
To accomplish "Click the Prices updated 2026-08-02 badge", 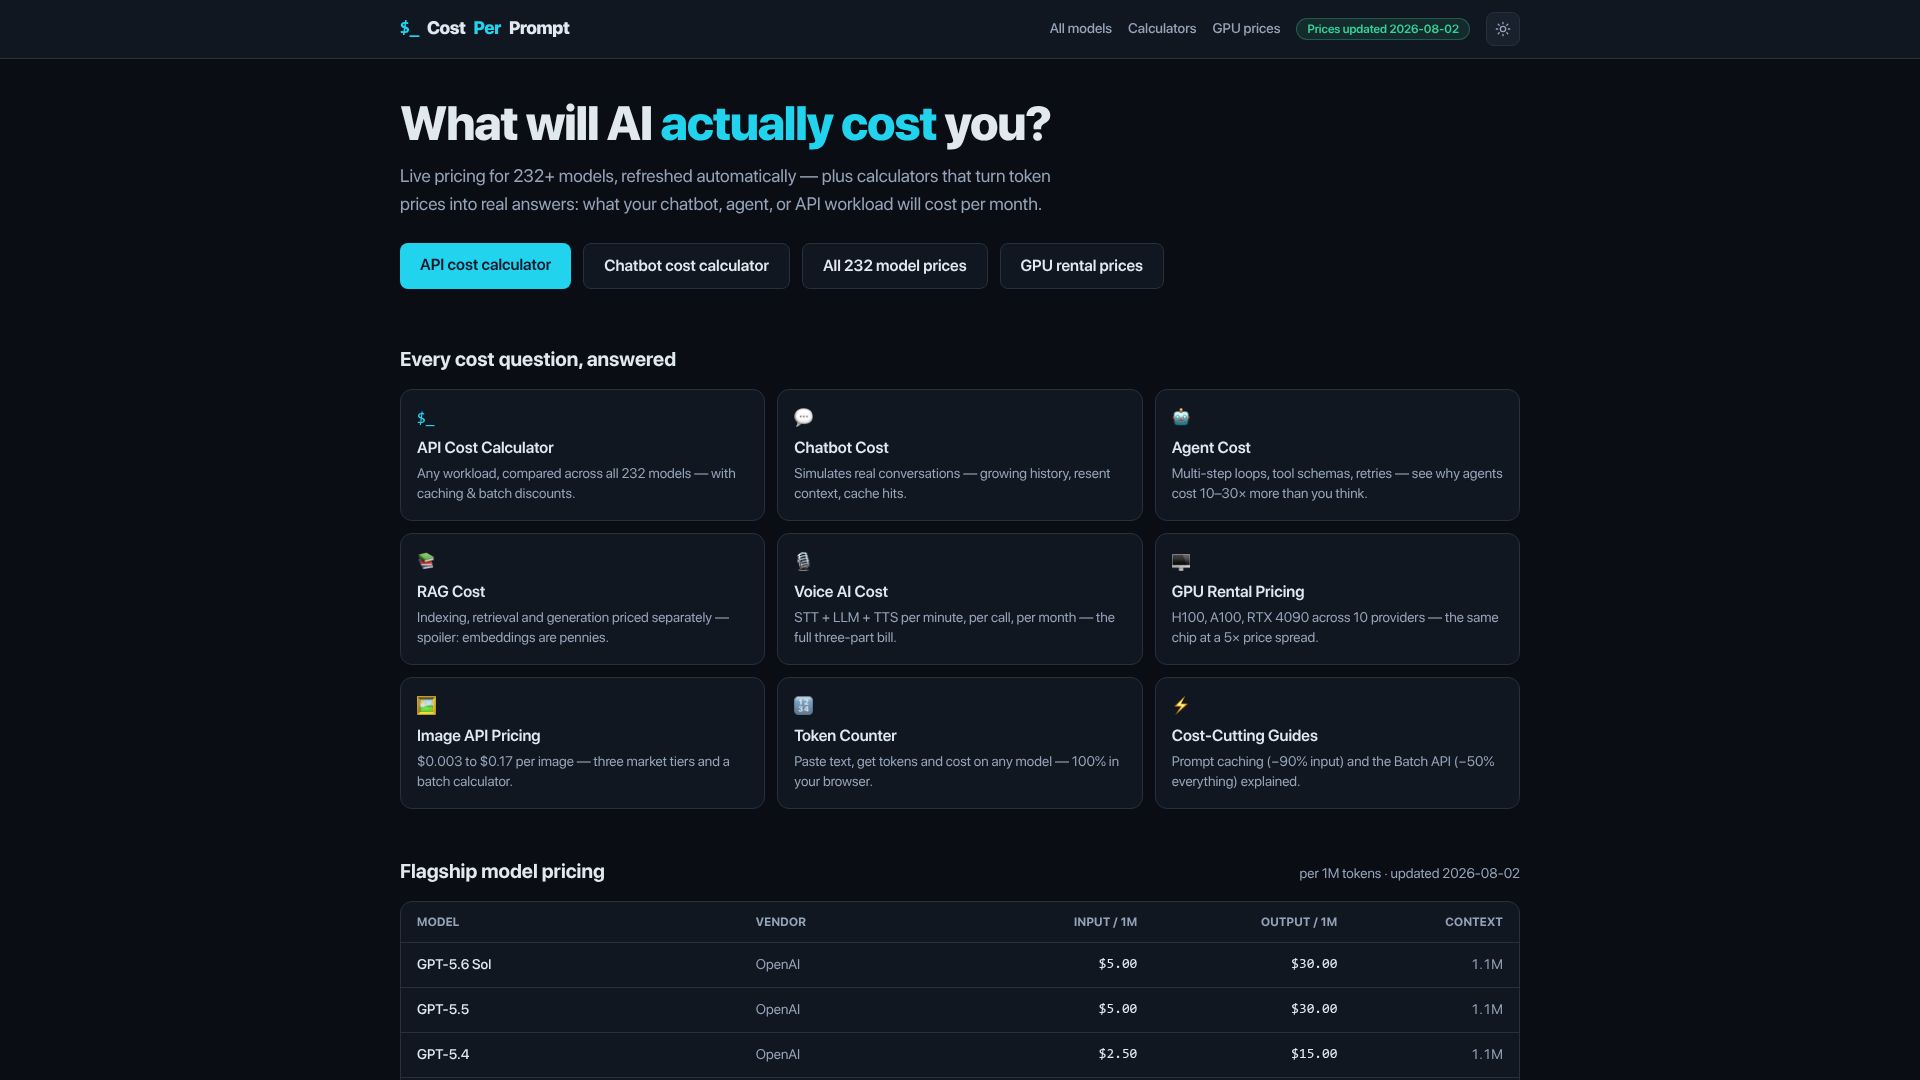I will point(1382,29).
